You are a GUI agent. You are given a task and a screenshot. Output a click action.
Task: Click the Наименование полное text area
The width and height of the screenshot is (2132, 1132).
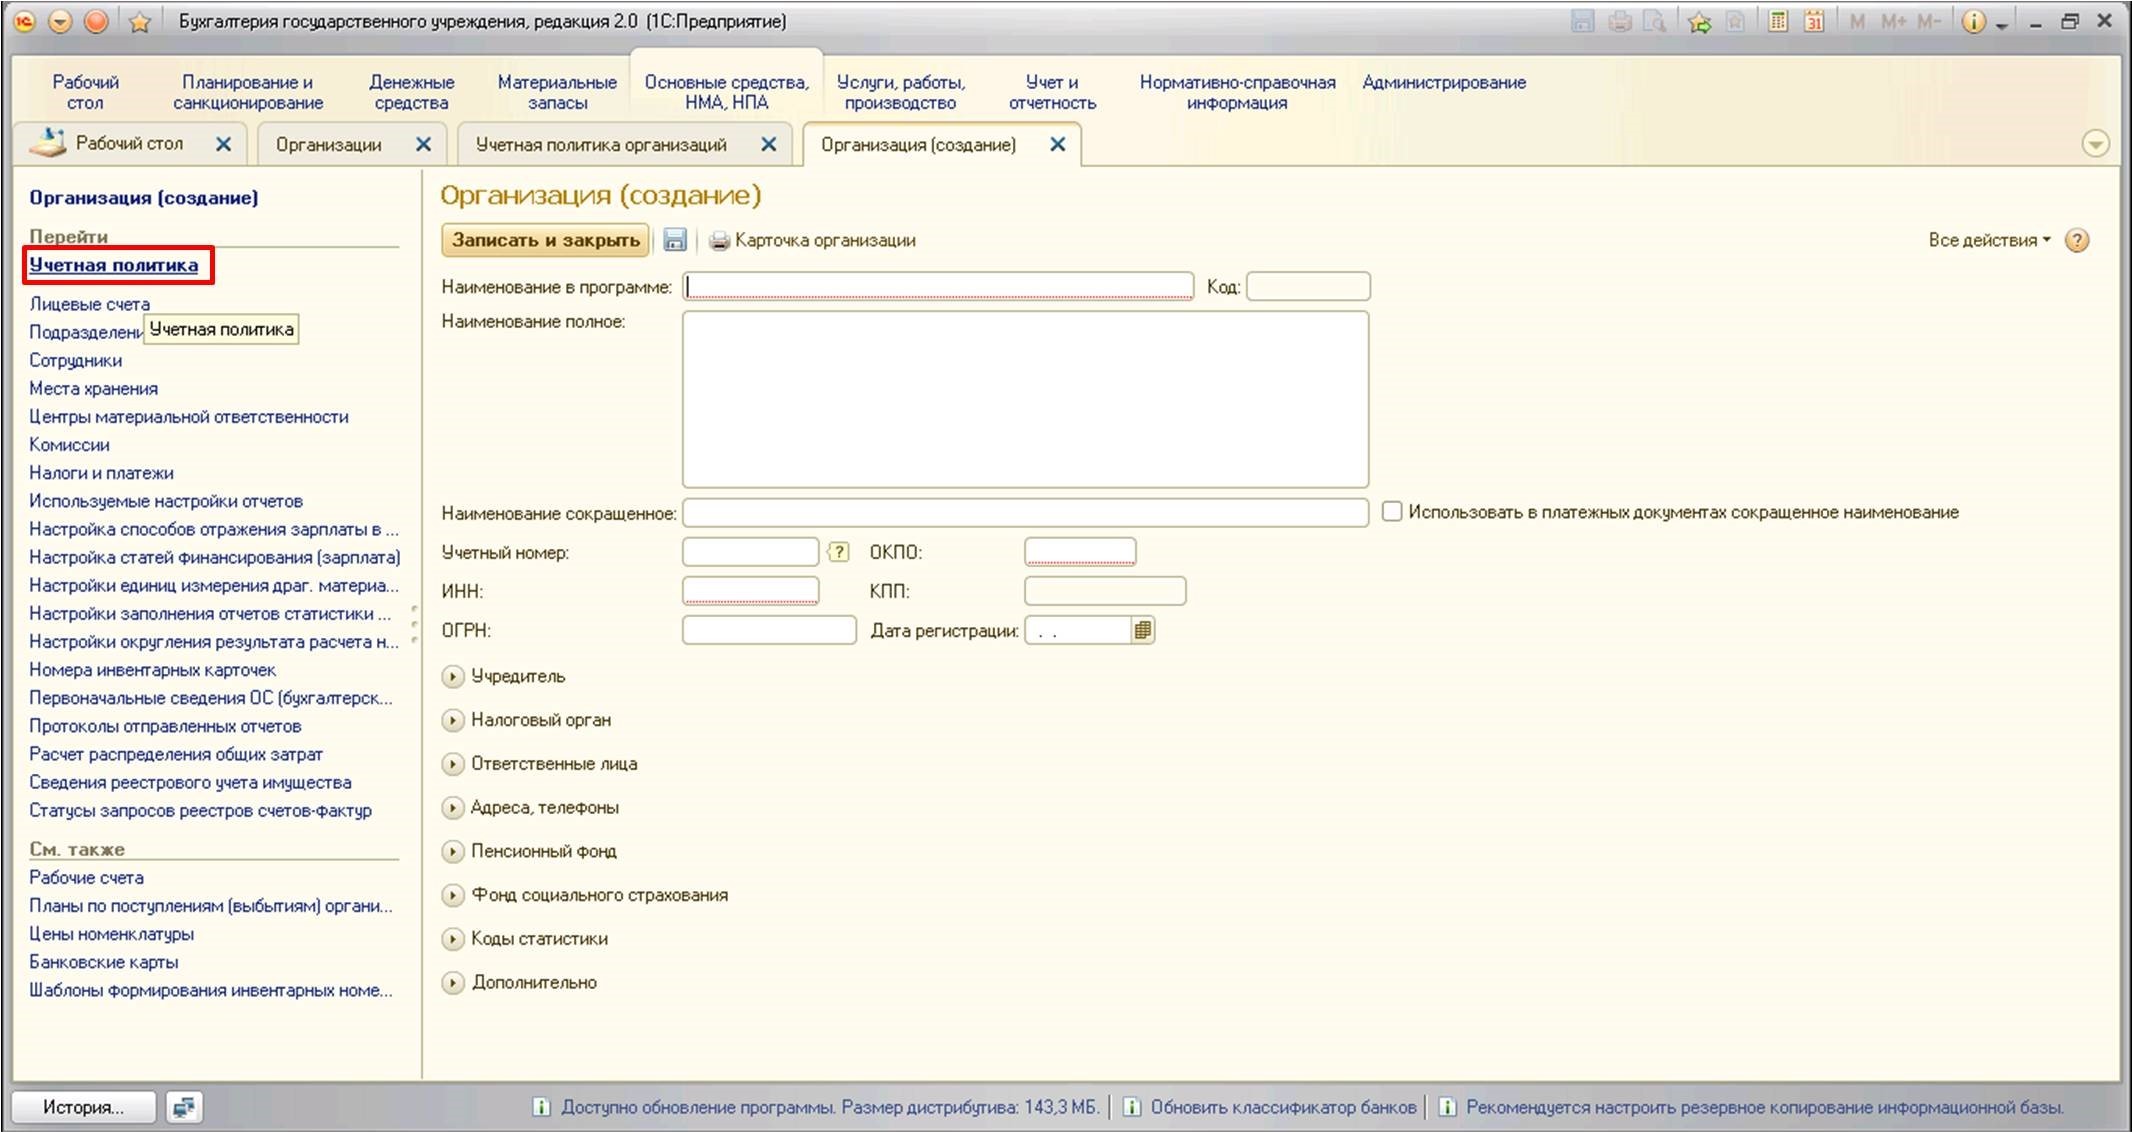1025,399
